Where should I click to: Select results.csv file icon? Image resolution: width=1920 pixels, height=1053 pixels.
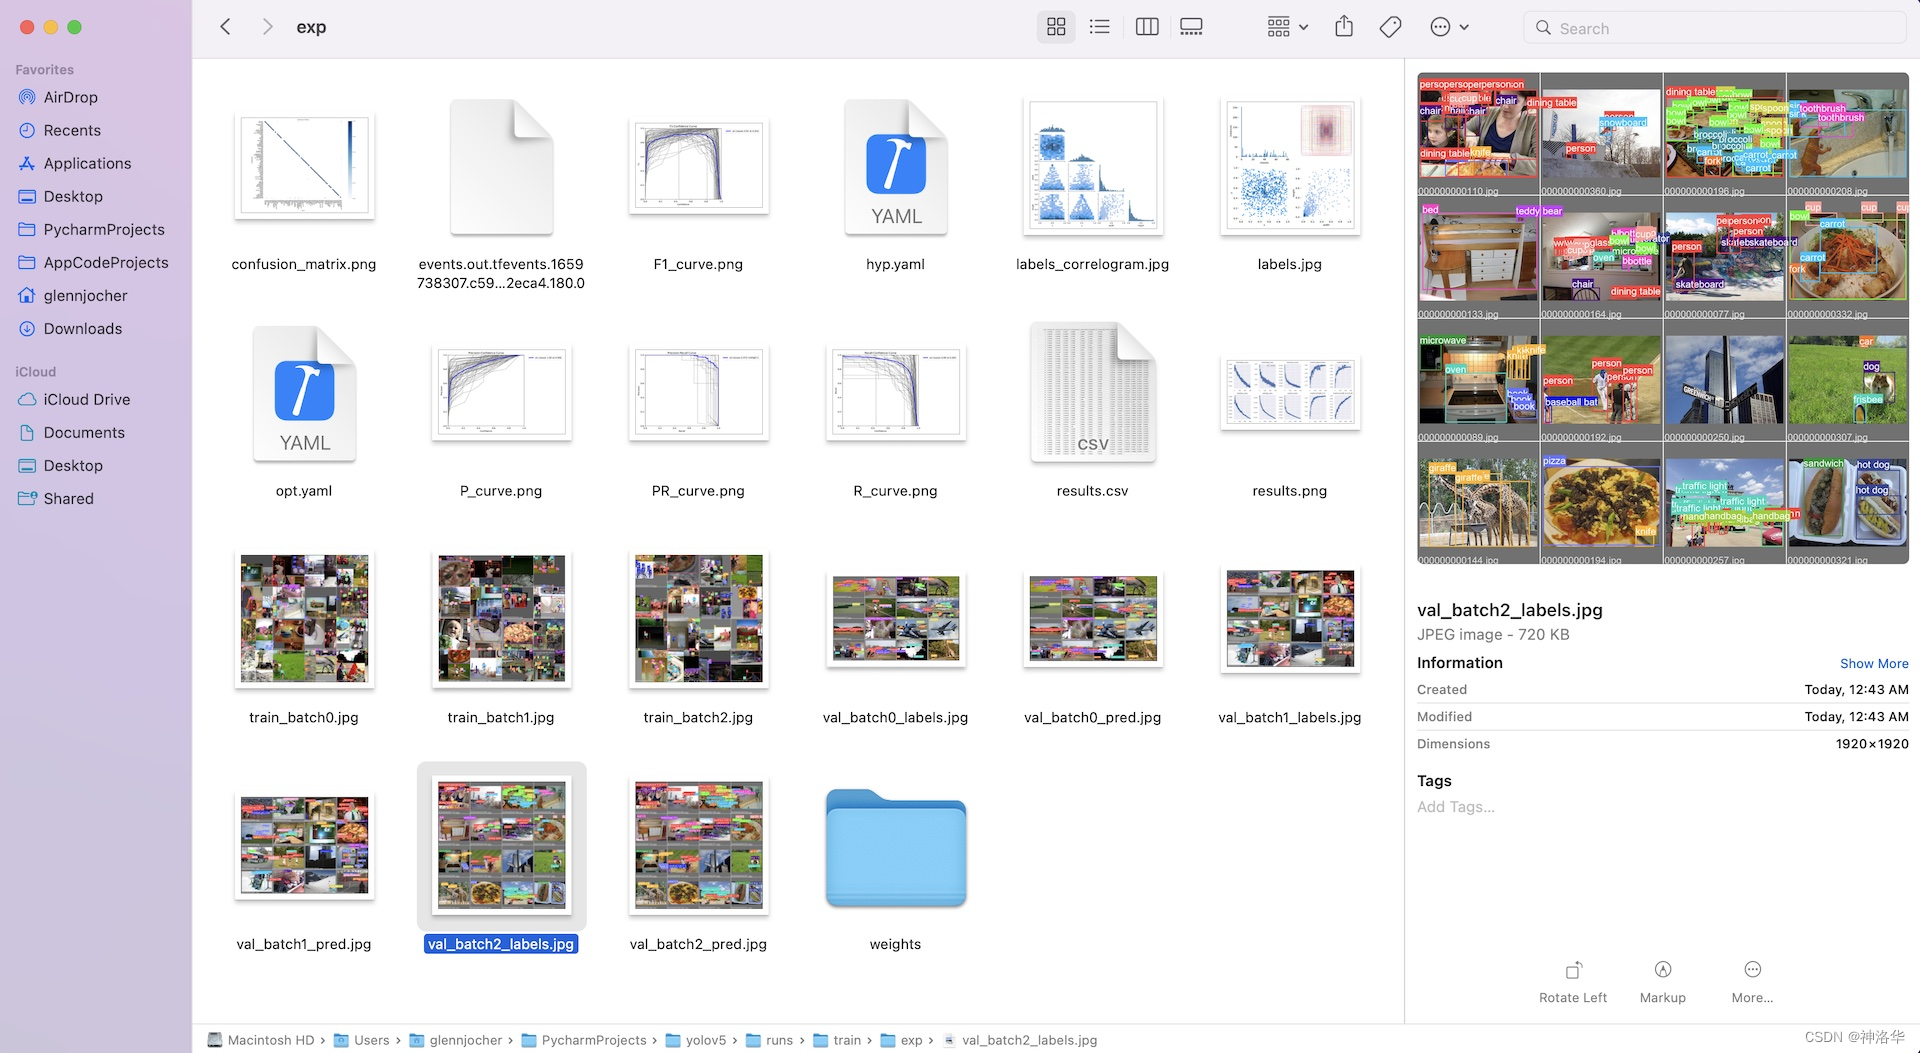pyautogui.click(x=1092, y=393)
